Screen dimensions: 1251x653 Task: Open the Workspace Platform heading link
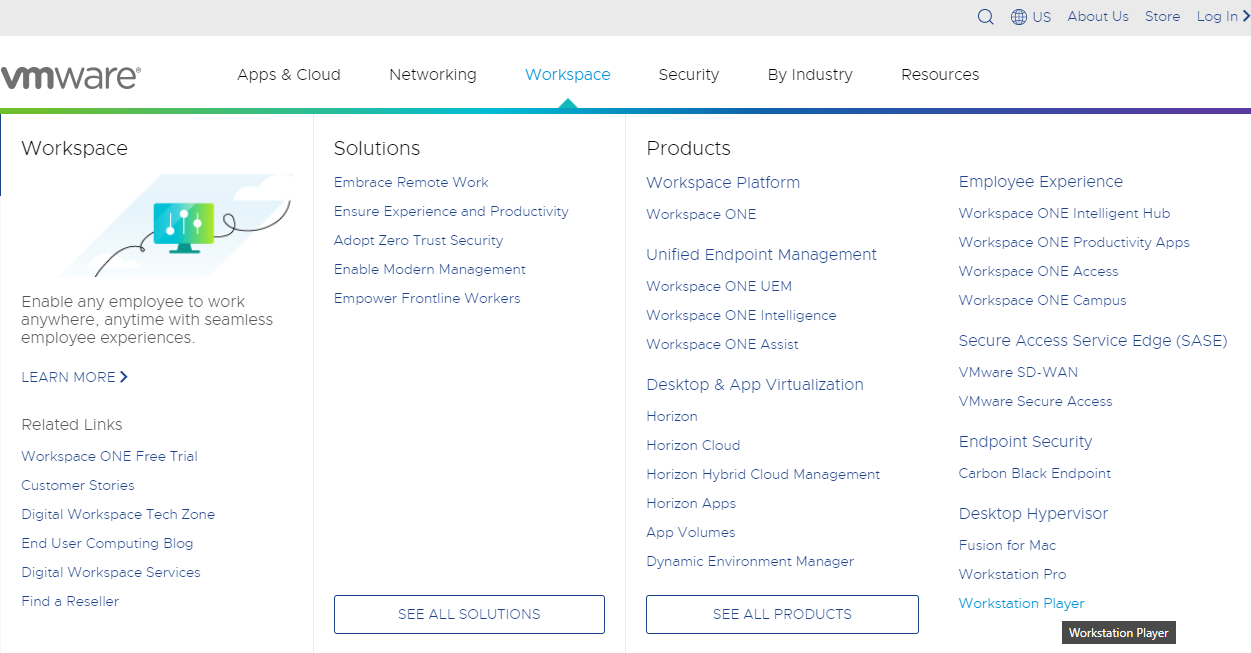click(x=723, y=182)
